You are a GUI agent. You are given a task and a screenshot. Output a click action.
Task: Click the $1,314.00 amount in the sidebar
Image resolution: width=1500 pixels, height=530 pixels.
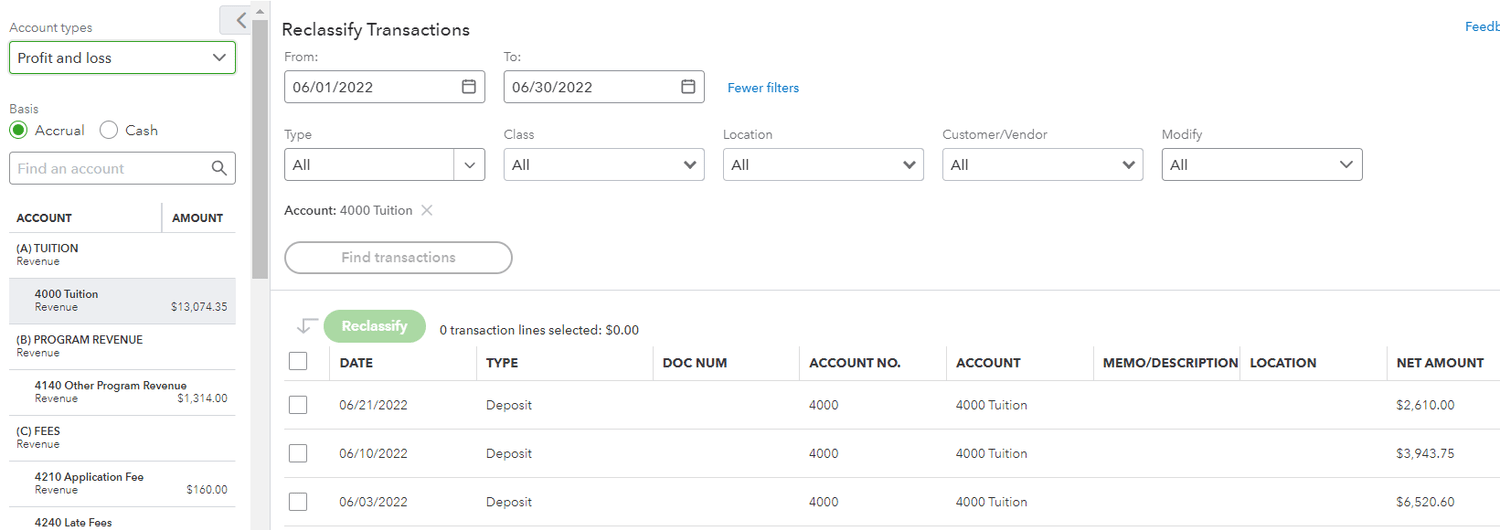click(202, 398)
